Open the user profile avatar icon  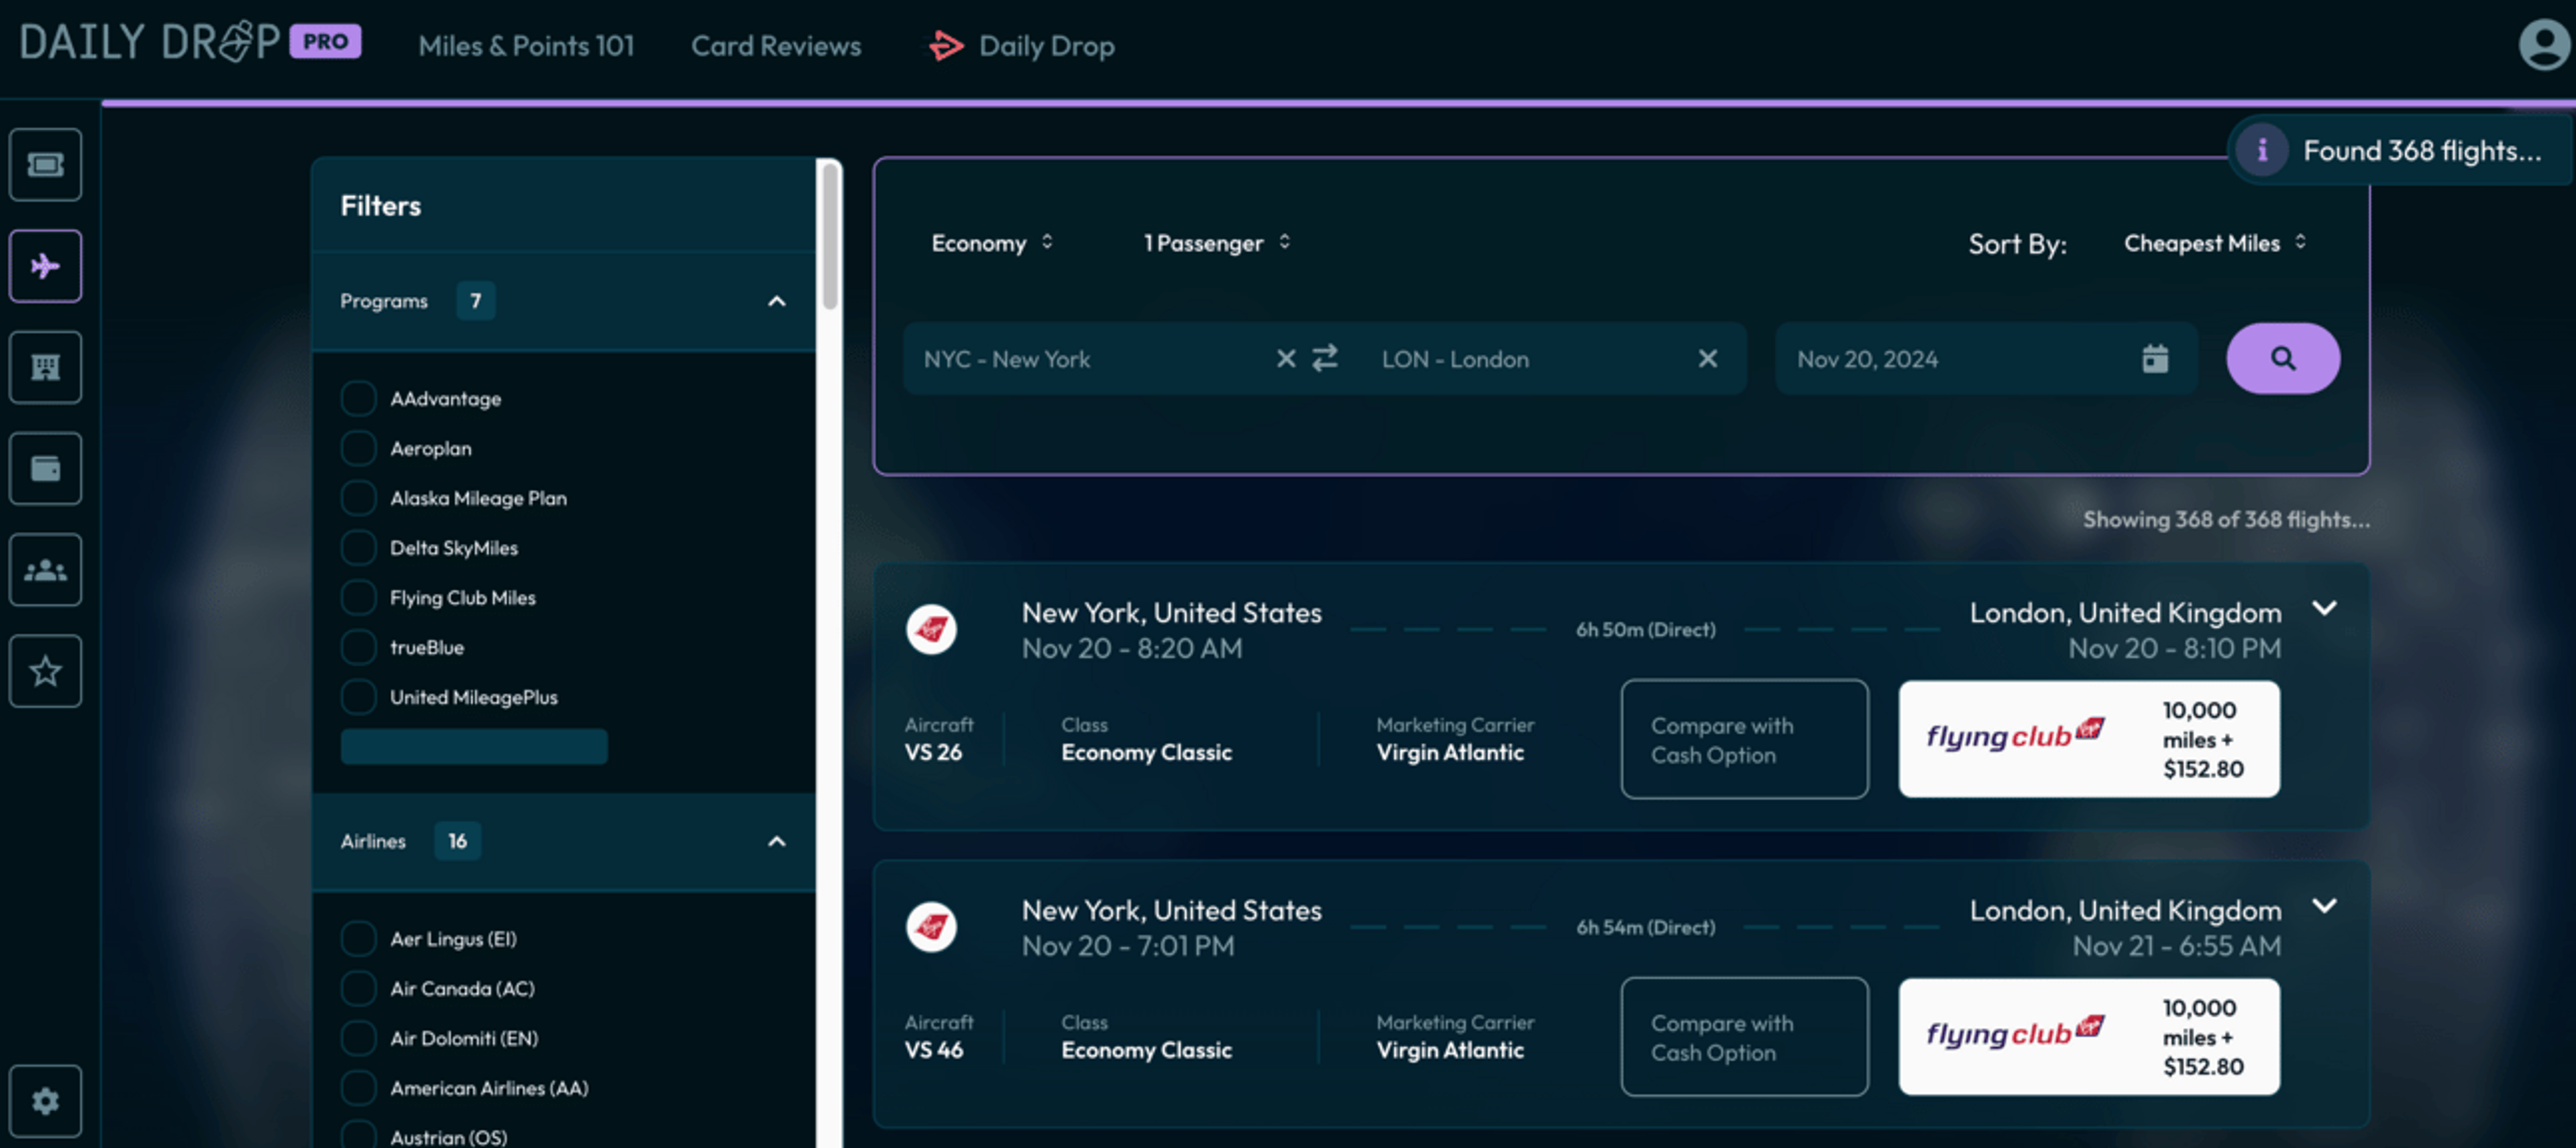tap(2543, 45)
